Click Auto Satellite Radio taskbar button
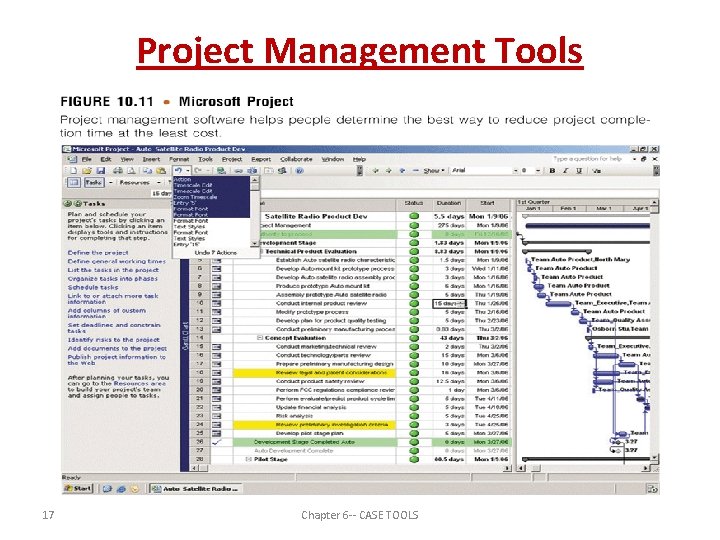Image resolution: width=720 pixels, height=540 pixels. pyautogui.click(x=196, y=489)
